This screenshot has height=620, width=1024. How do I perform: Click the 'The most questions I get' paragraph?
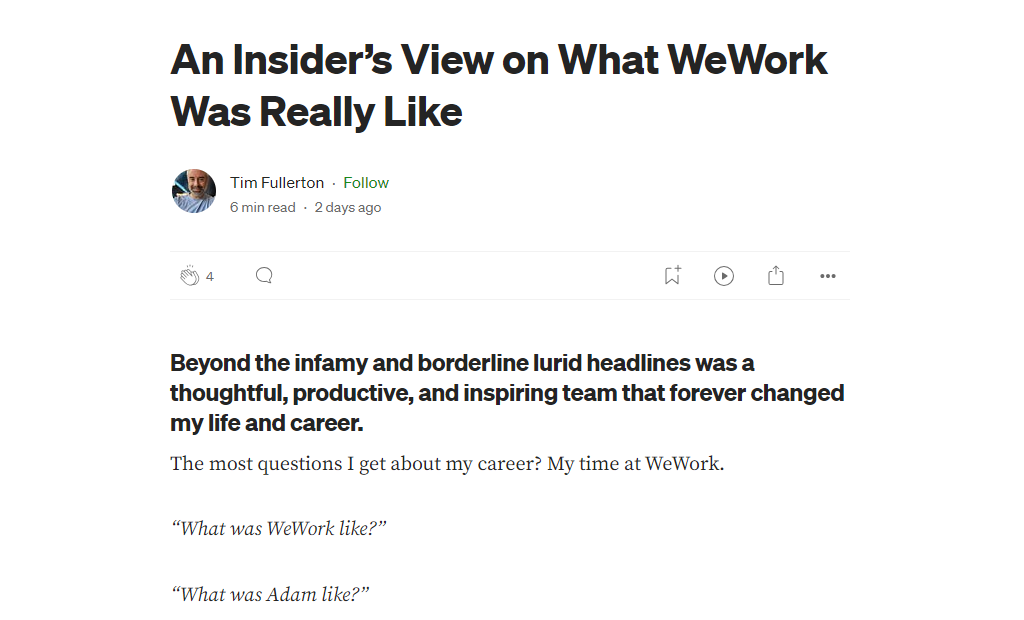[x=446, y=464]
